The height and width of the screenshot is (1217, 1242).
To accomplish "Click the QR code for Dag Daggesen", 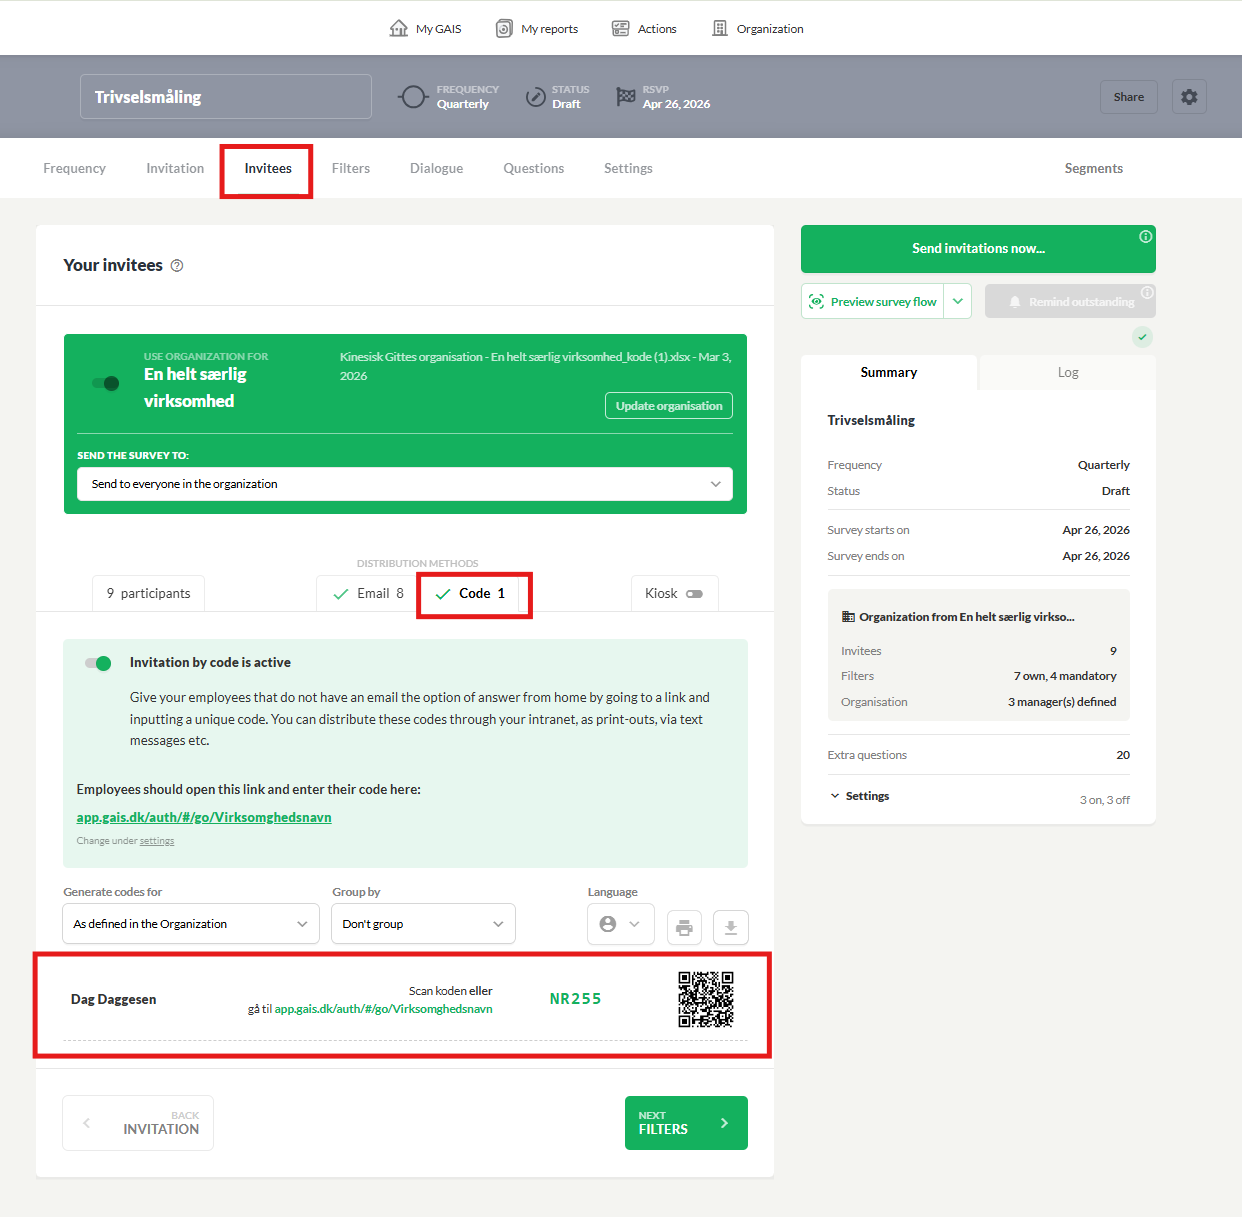I will click(706, 999).
